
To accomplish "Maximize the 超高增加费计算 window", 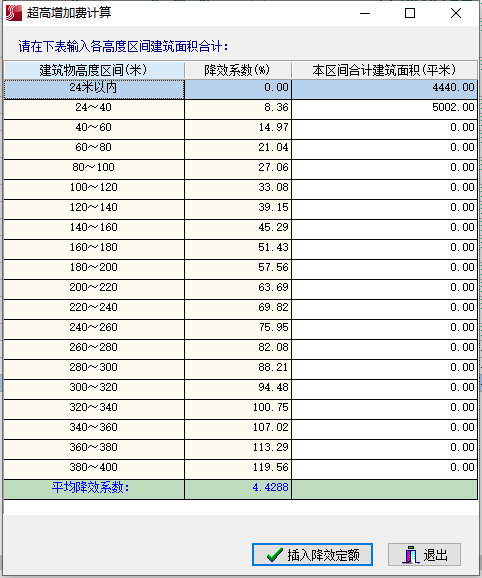I will click(410, 13).
